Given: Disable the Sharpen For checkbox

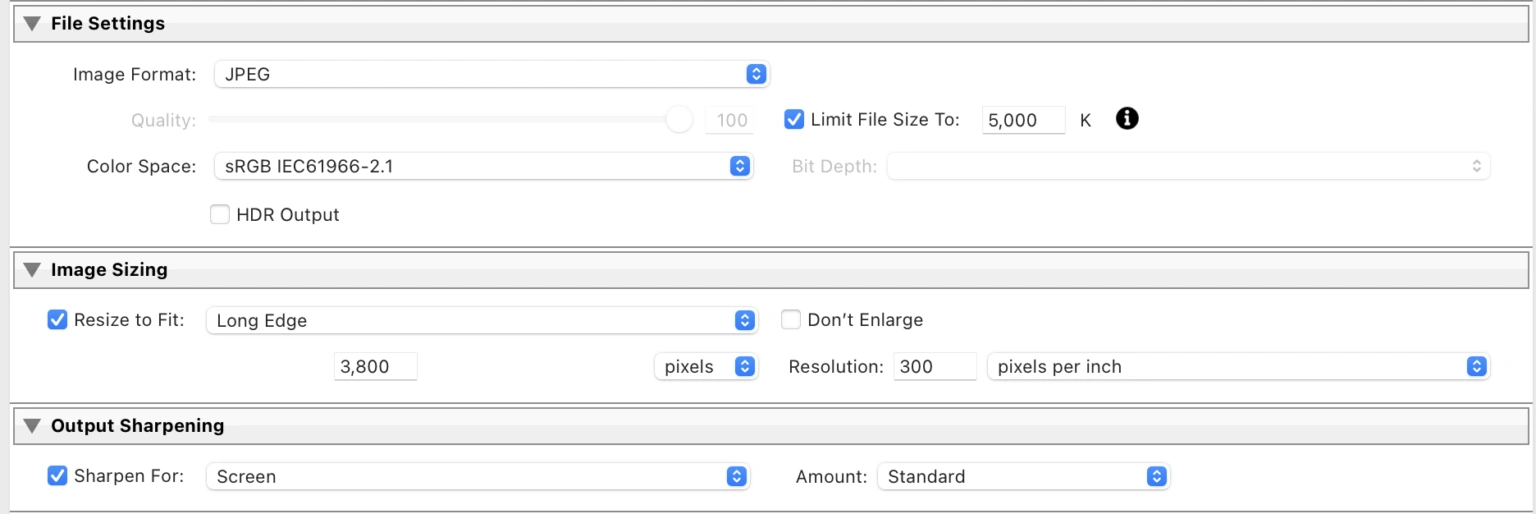Looking at the screenshot, I should (x=58, y=476).
